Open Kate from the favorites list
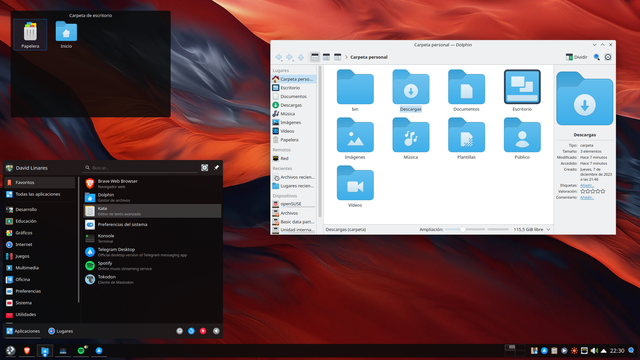The height and width of the screenshot is (360, 640). pos(153,211)
